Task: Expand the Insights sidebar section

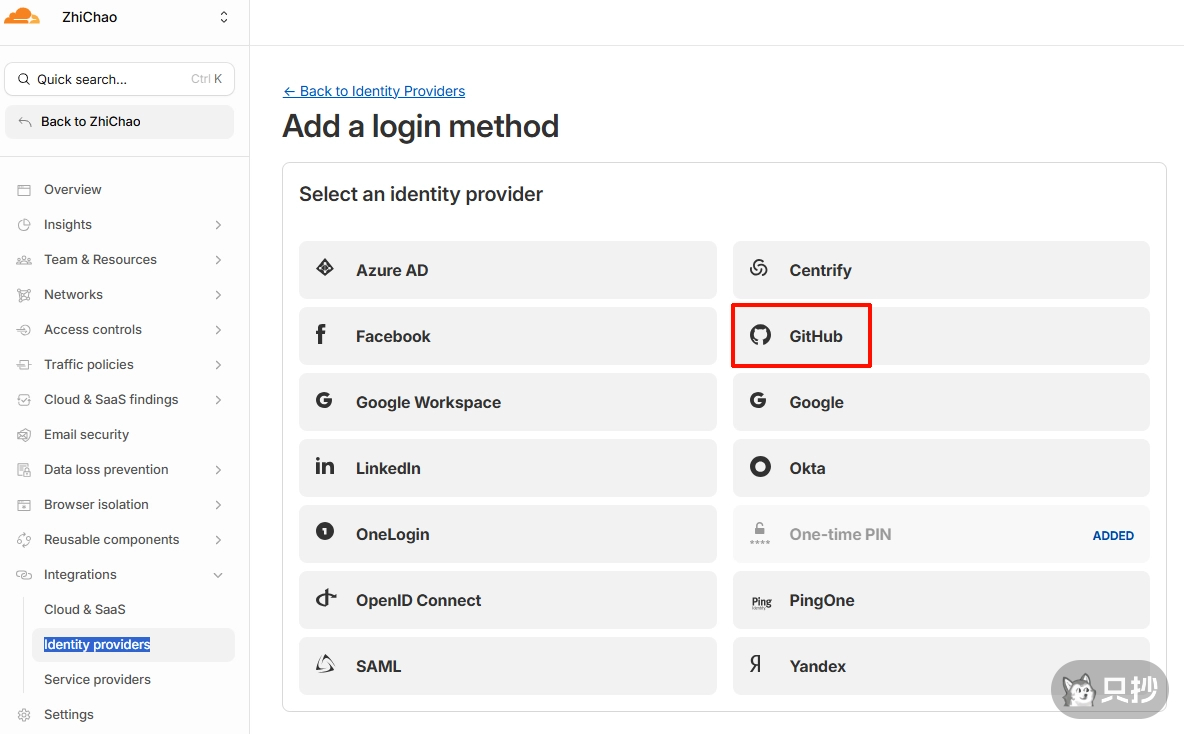Action: tap(218, 225)
